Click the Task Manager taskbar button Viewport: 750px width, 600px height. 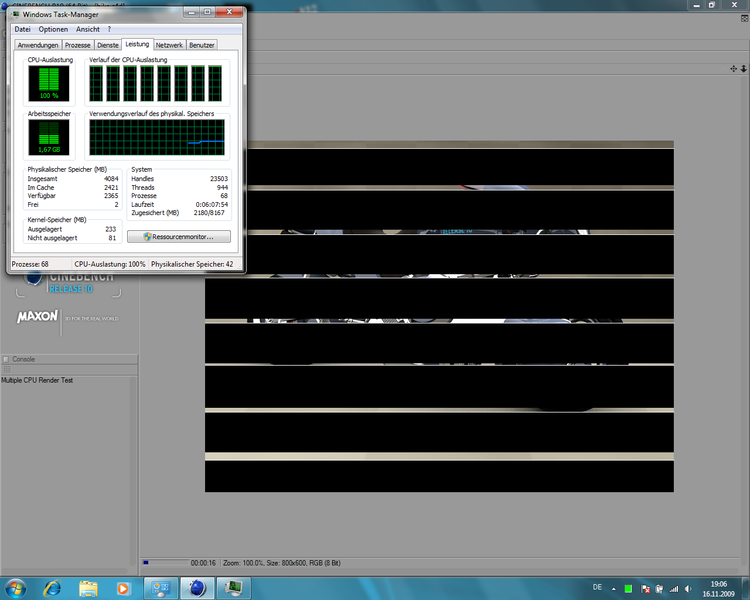click(x=235, y=586)
